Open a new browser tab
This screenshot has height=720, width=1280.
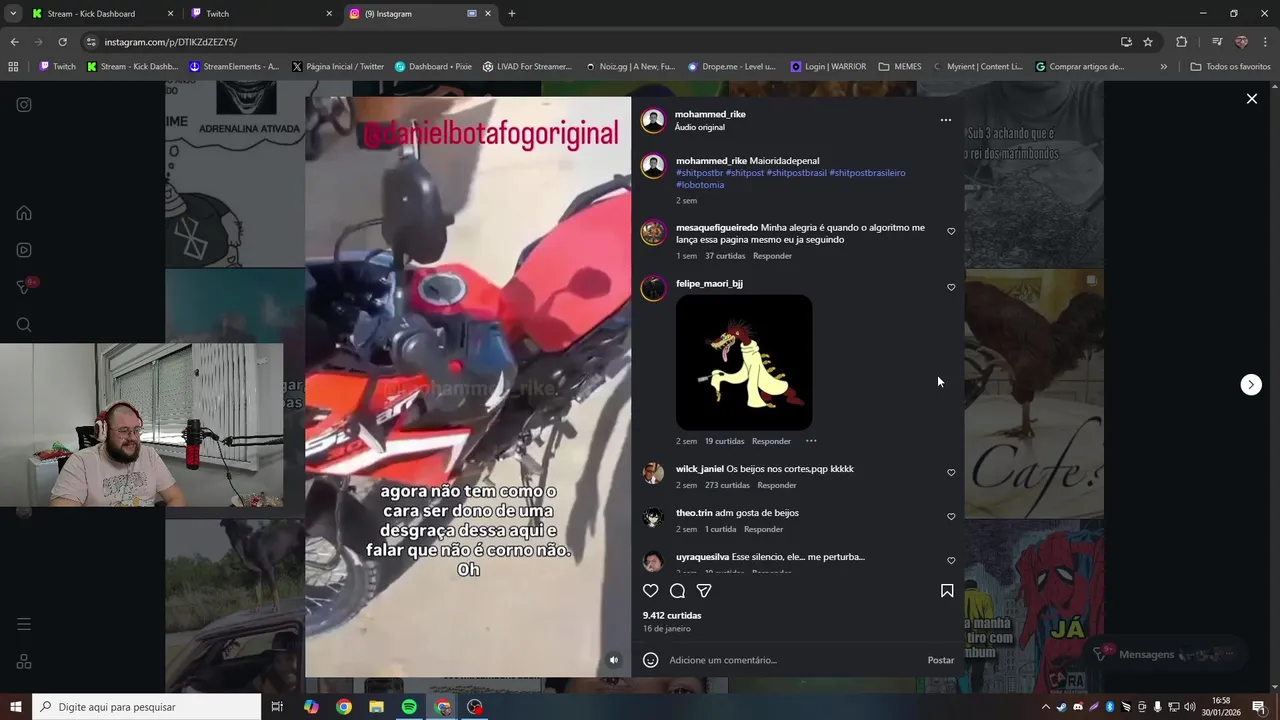[512, 14]
